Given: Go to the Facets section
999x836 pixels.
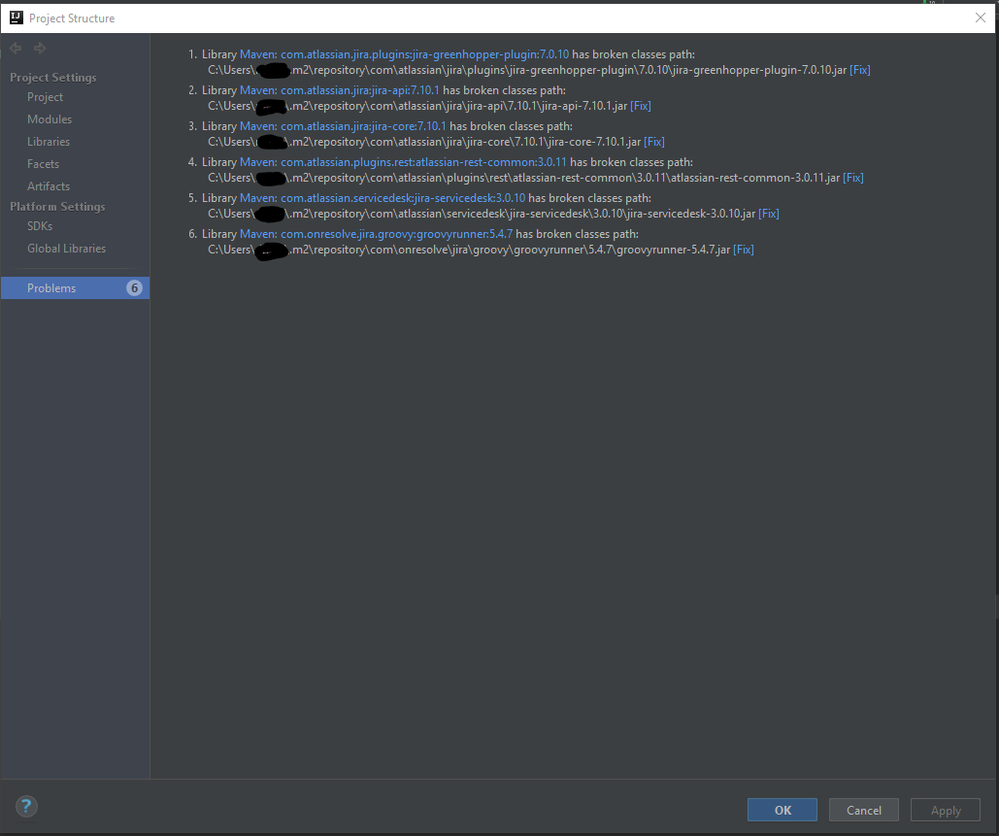Looking at the screenshot, I should point(43,164).
